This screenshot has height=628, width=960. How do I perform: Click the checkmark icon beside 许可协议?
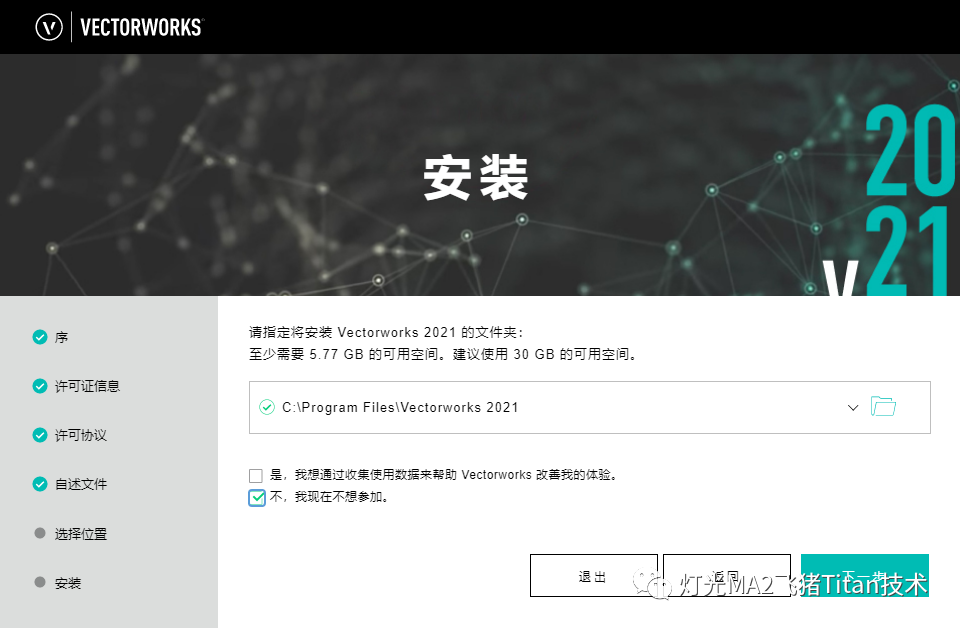(x=40, y=435)
